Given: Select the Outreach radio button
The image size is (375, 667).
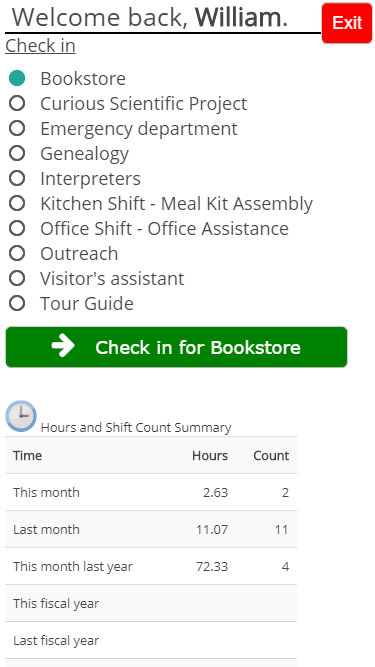Looking at the screenshot, I should [x=17, y=254].
